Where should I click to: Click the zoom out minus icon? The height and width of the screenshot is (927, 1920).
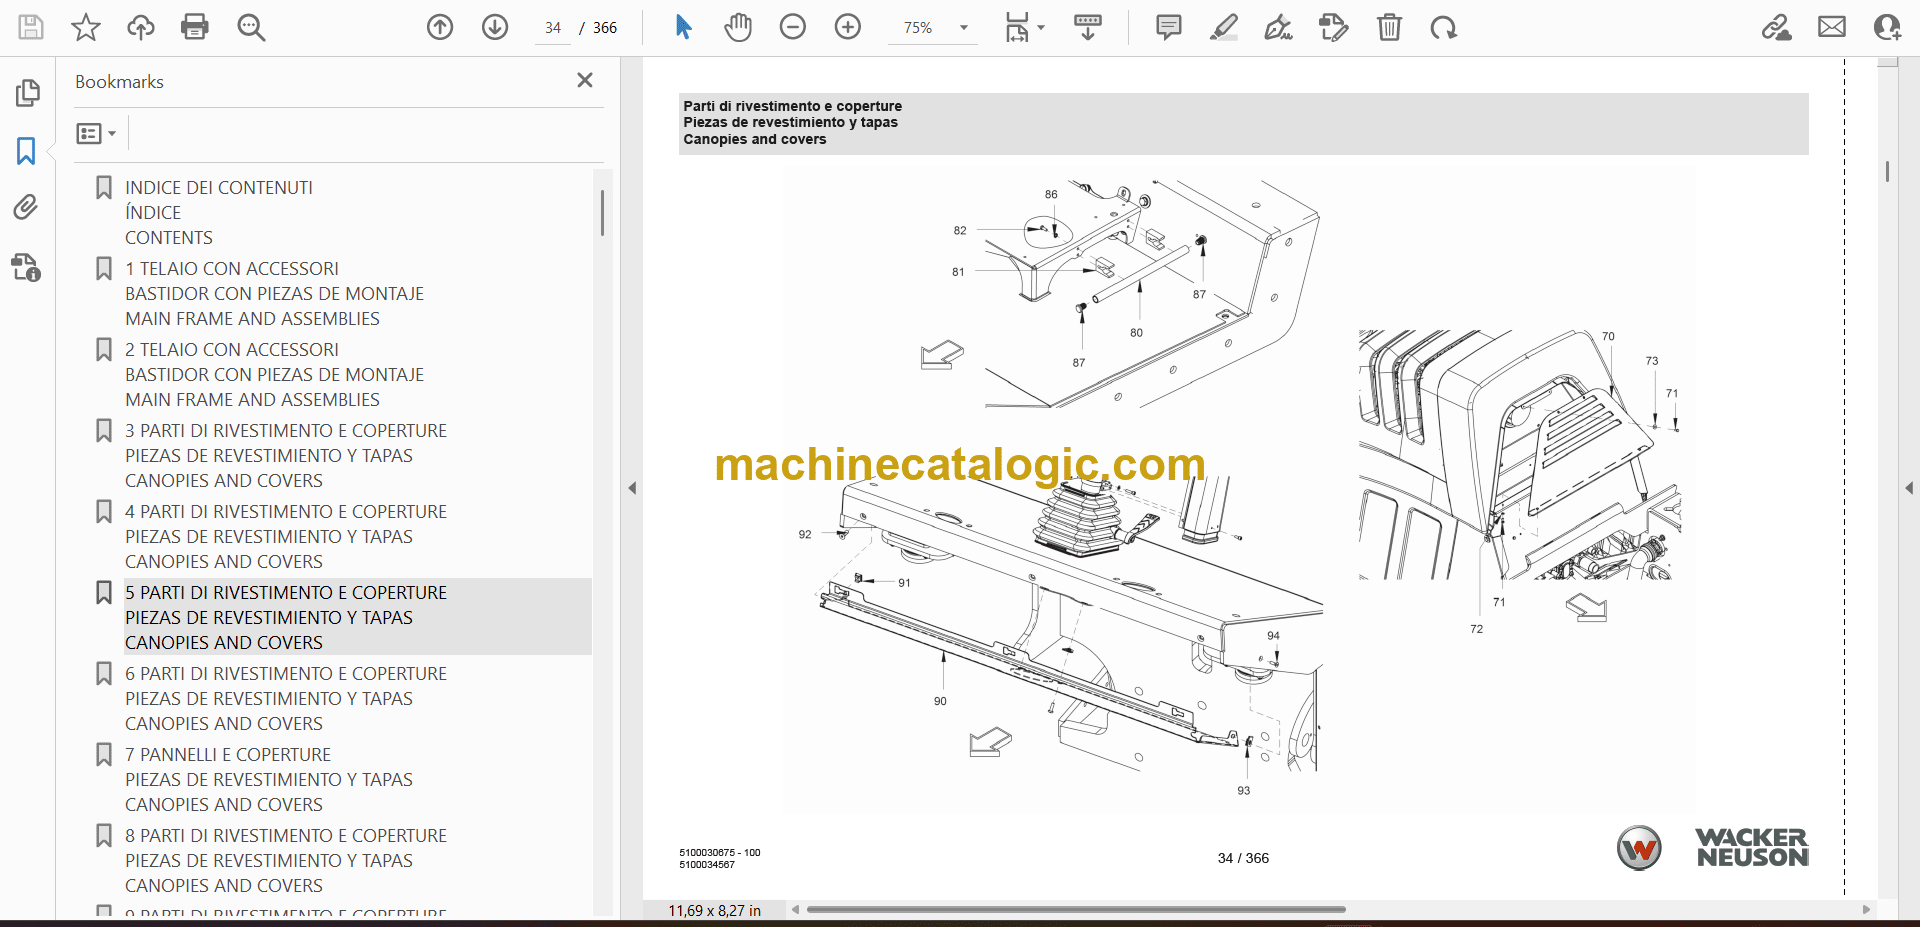pos(793,27)
